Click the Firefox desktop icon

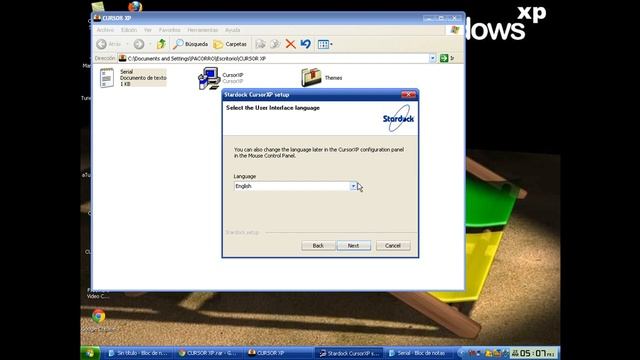coord(135,7)
